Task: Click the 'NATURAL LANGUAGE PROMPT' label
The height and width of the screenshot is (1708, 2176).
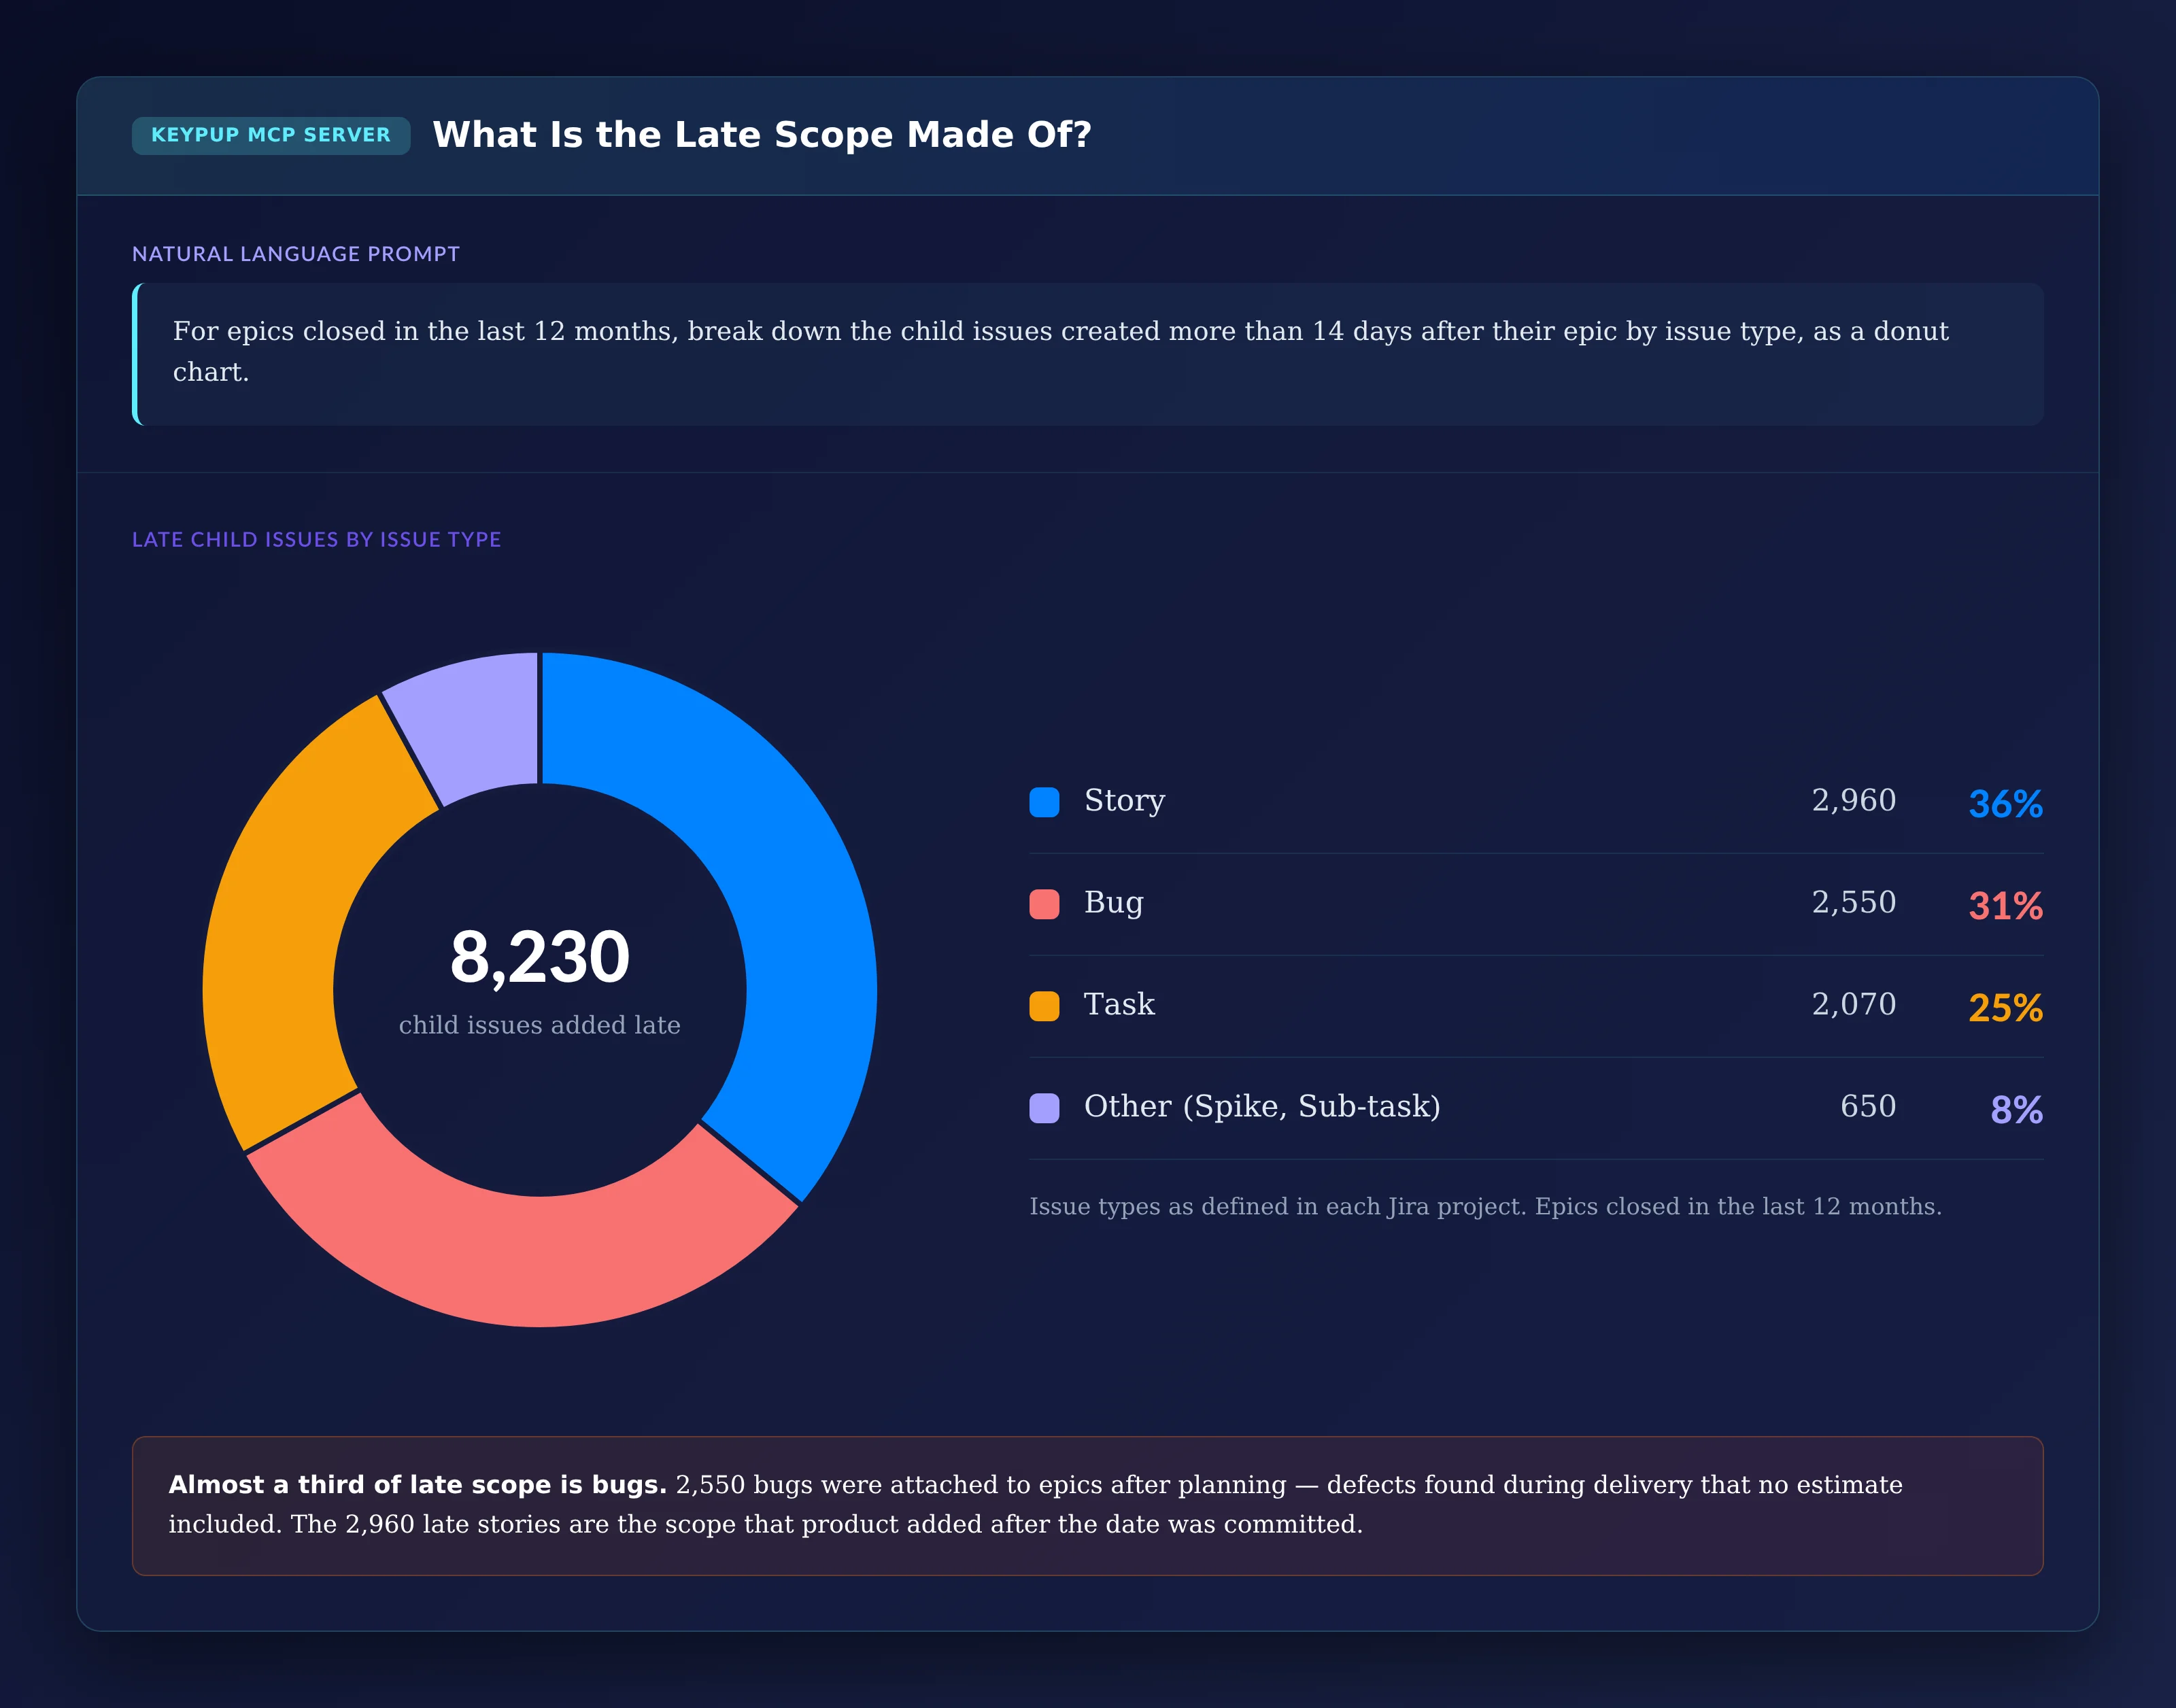Action: click(296, 254)
